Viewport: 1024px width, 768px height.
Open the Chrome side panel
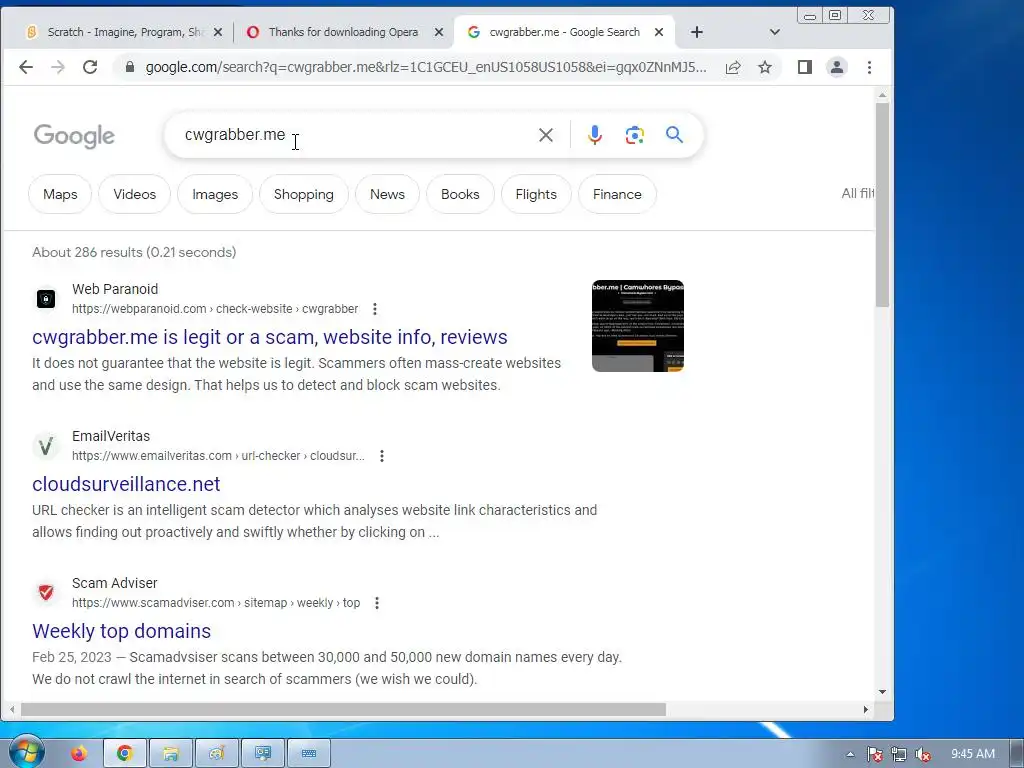(x=805, y=67)
